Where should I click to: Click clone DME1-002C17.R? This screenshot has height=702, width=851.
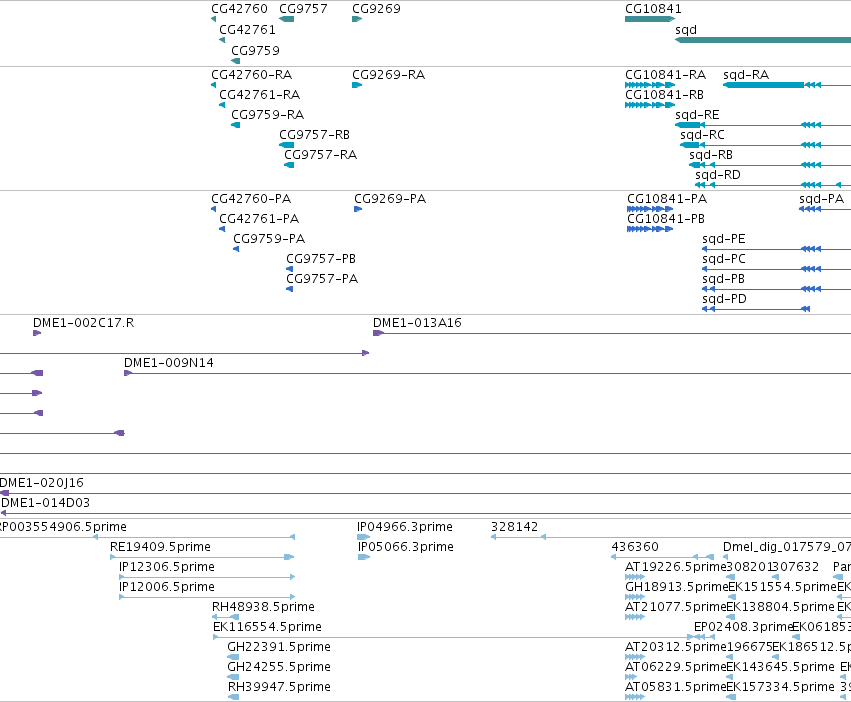[84, 322]
